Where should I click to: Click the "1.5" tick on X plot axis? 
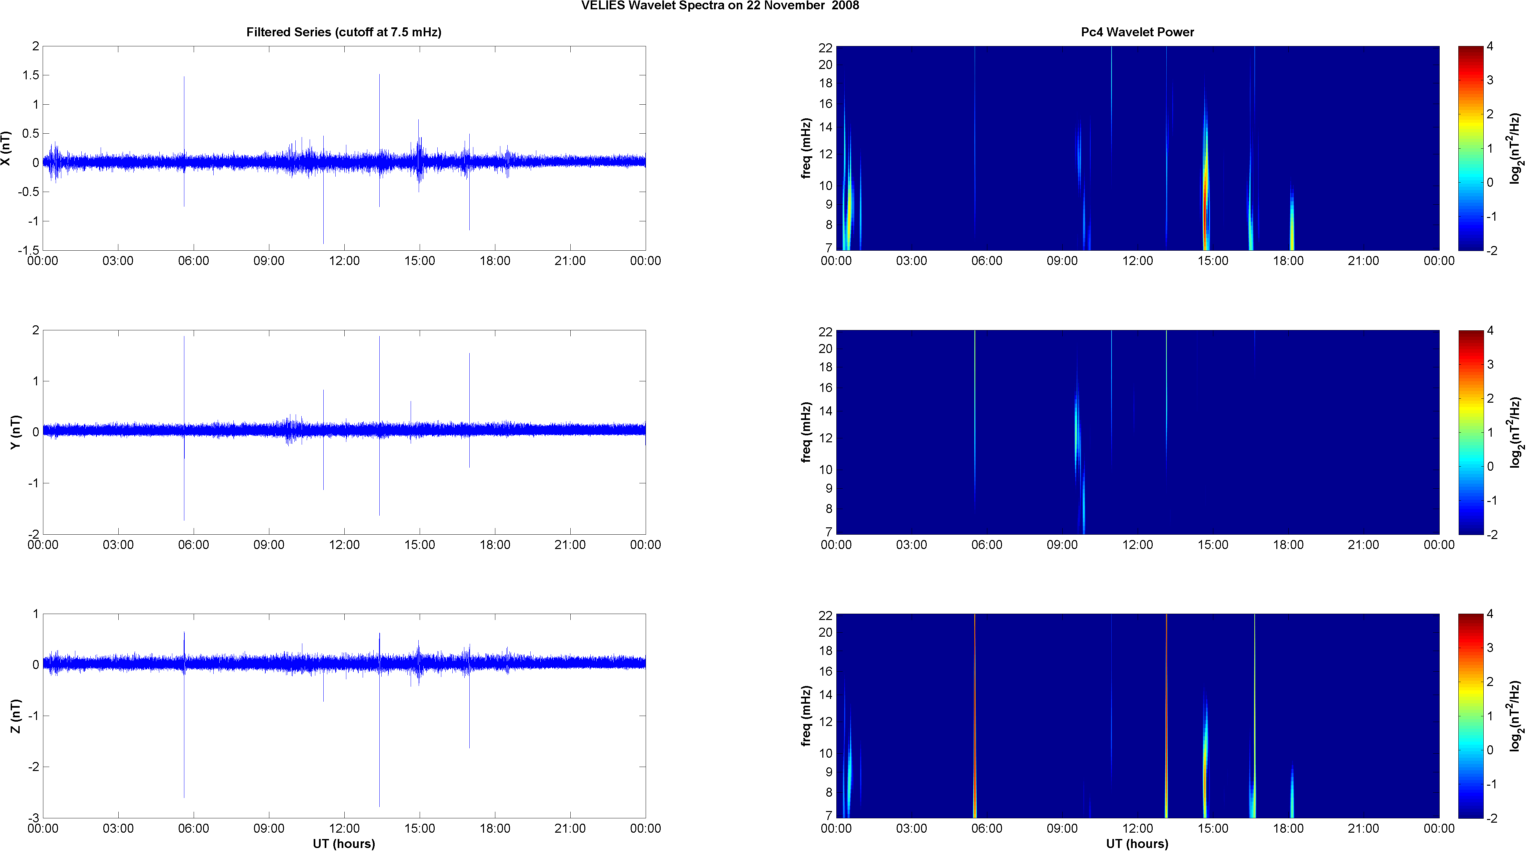point(31,75)
